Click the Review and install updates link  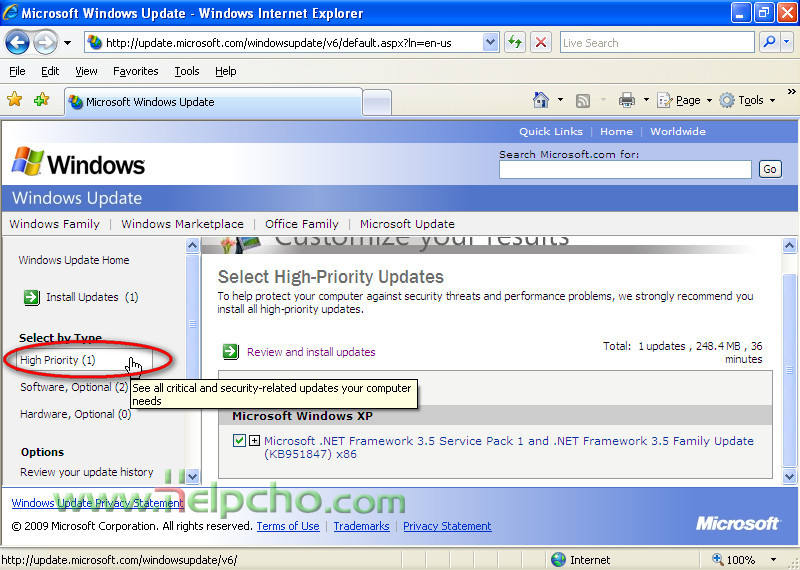tap(310, 352)
